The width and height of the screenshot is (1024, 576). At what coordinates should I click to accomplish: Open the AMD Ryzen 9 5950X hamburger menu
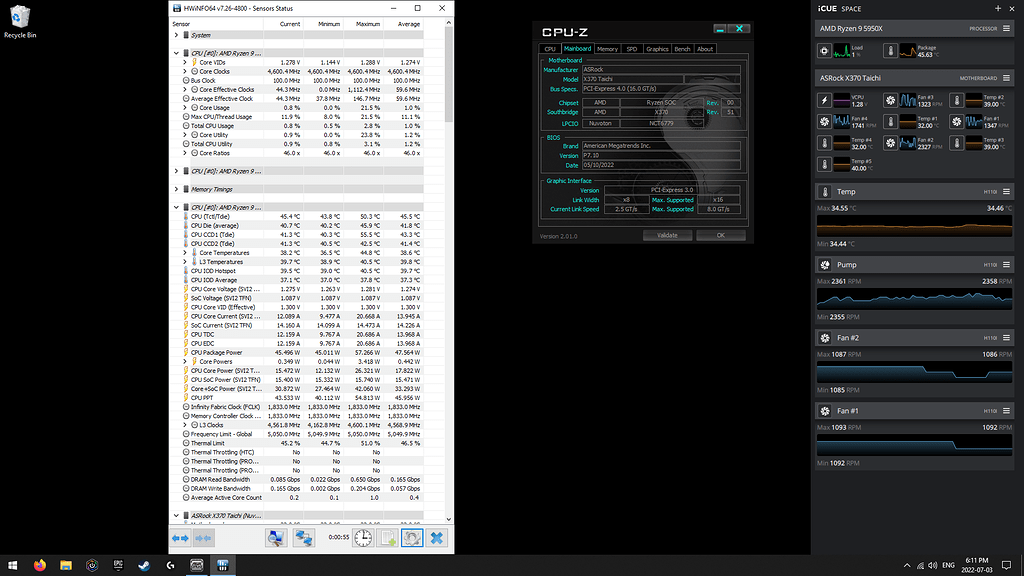[1012, 29]
